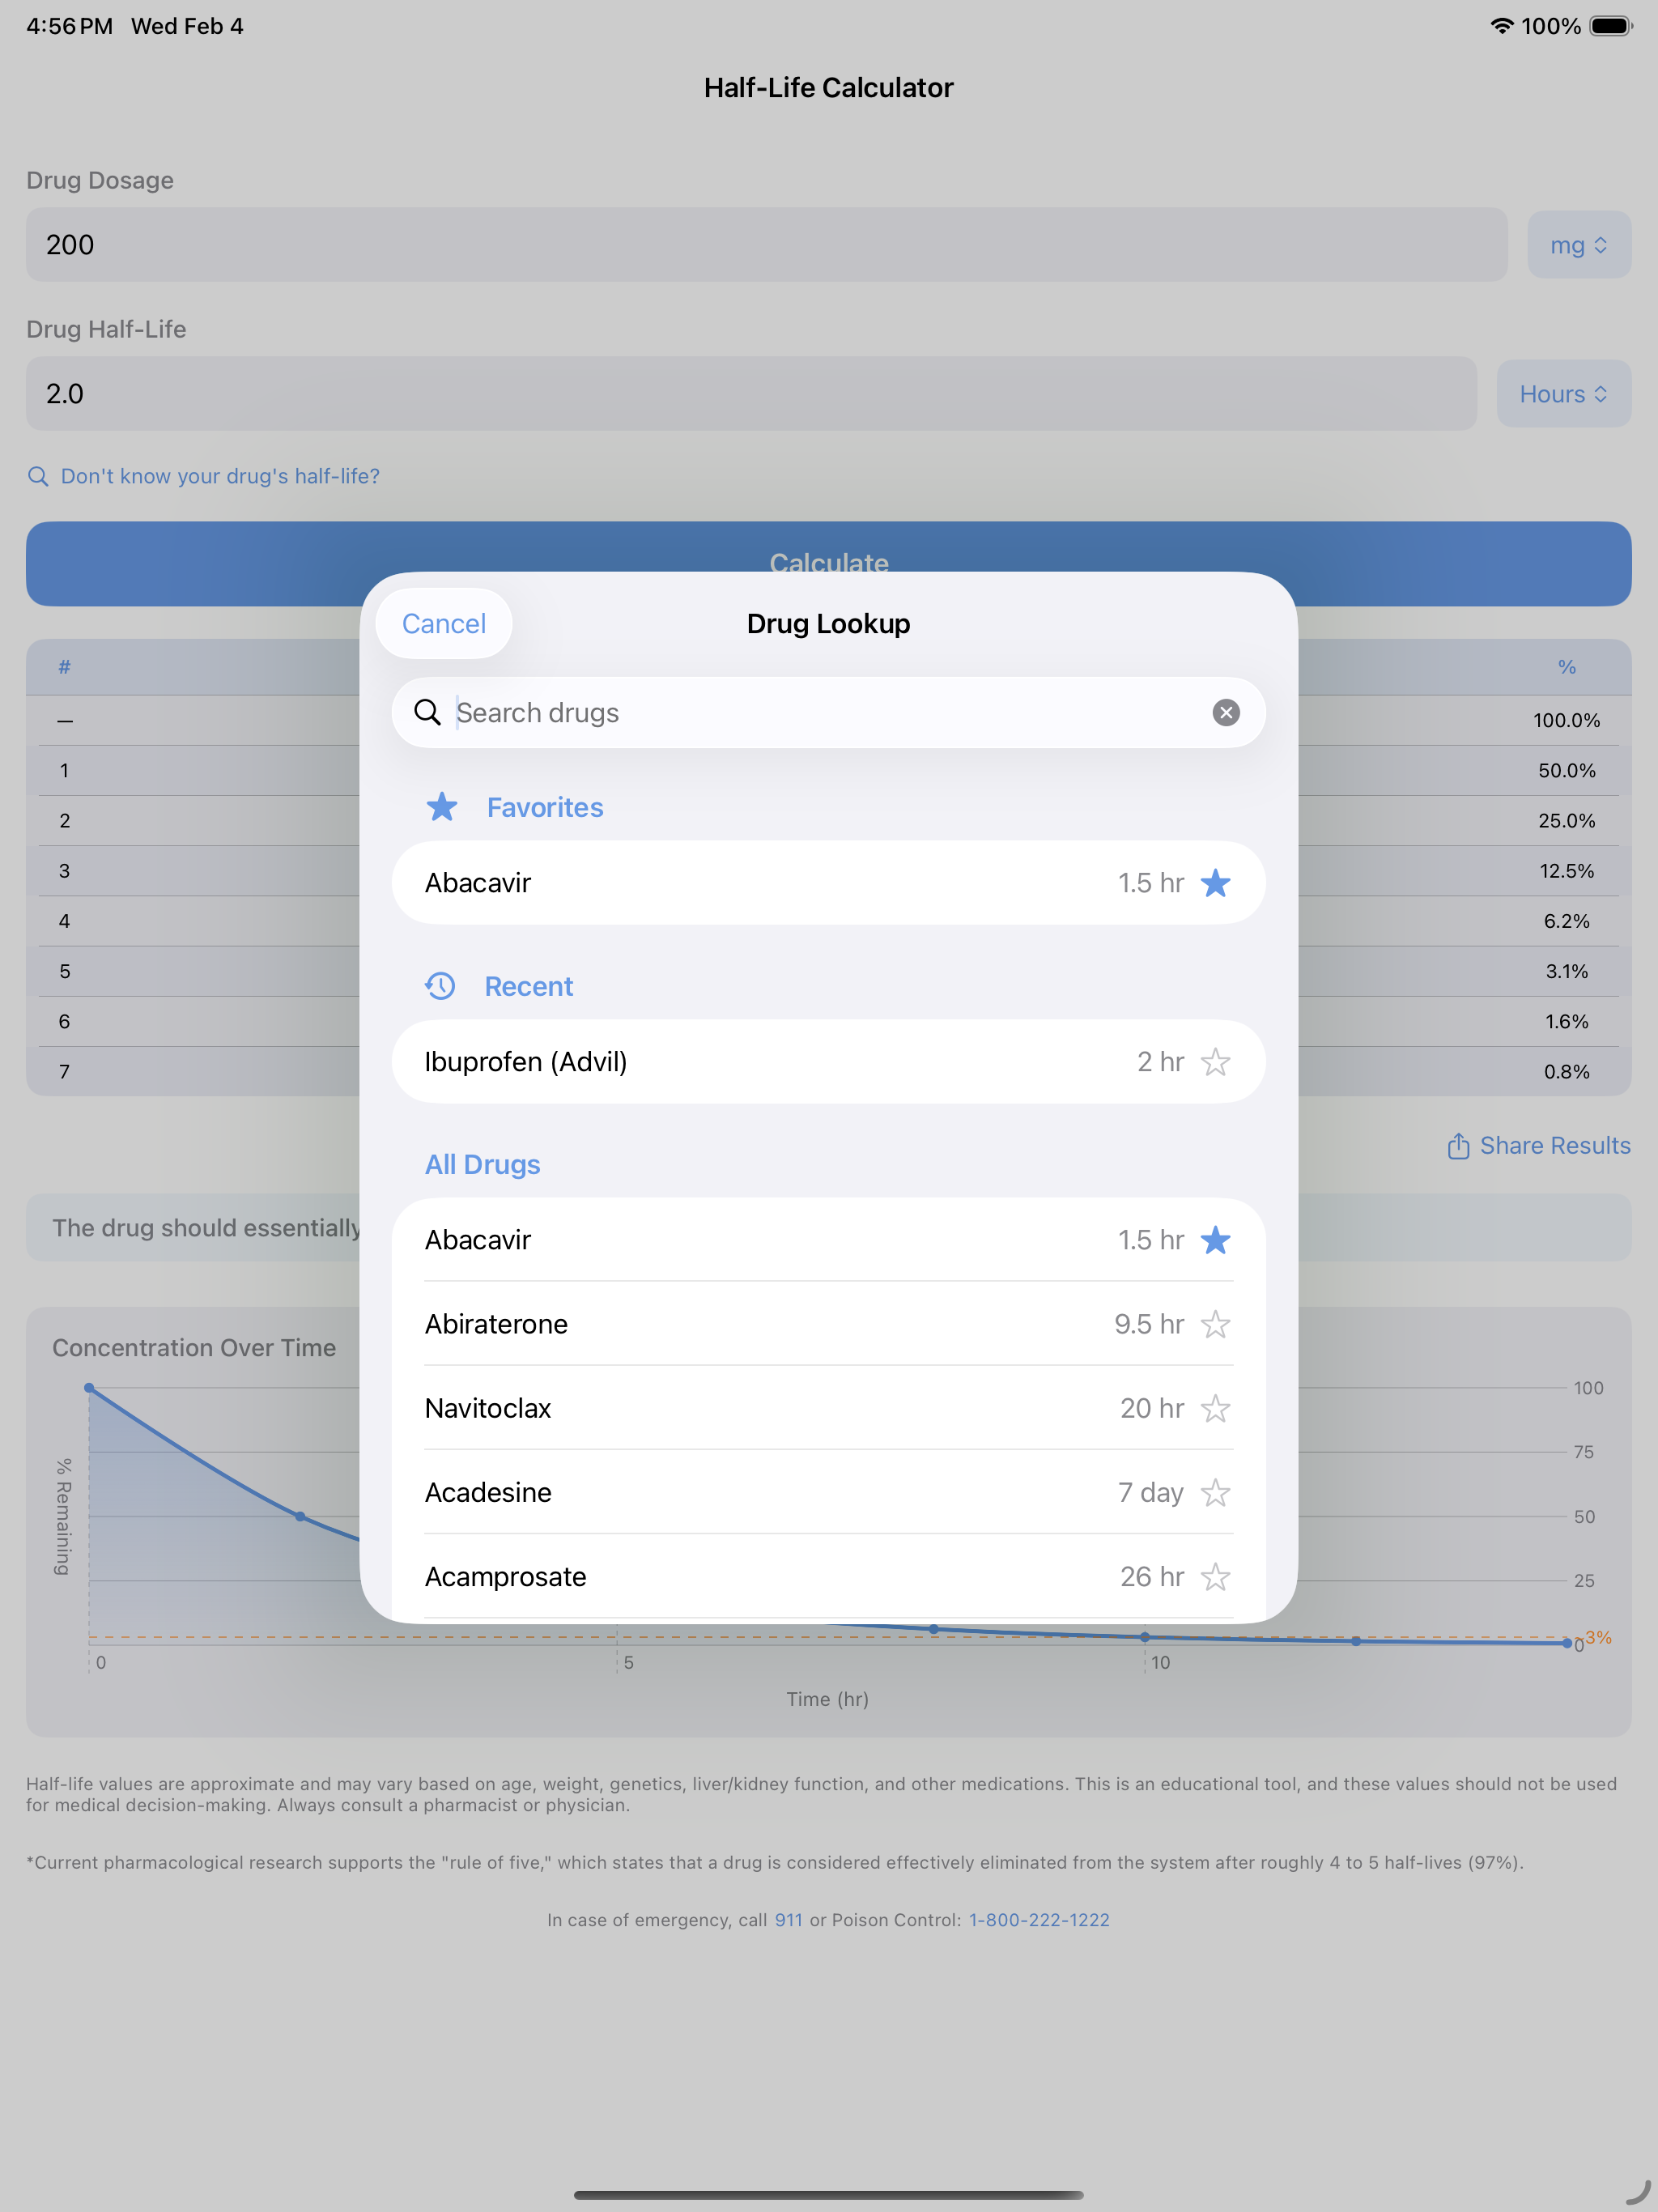
Task: Open the Hours half-life unit dropdown
Action: point(1564,394)
